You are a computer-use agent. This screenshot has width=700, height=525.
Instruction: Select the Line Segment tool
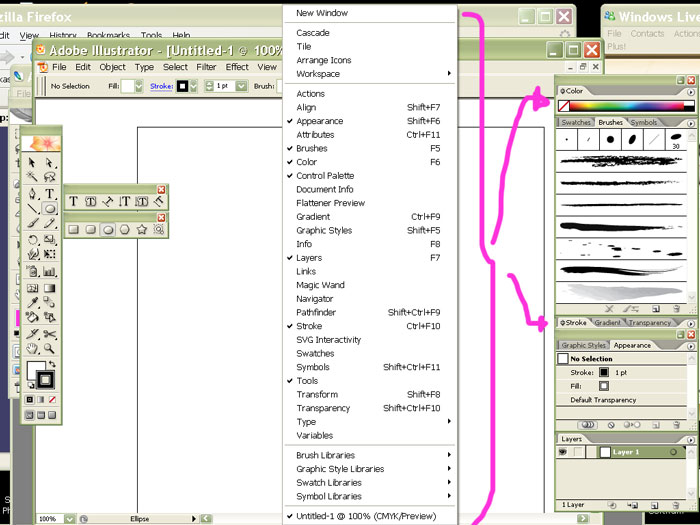click(x=32, y=208)
